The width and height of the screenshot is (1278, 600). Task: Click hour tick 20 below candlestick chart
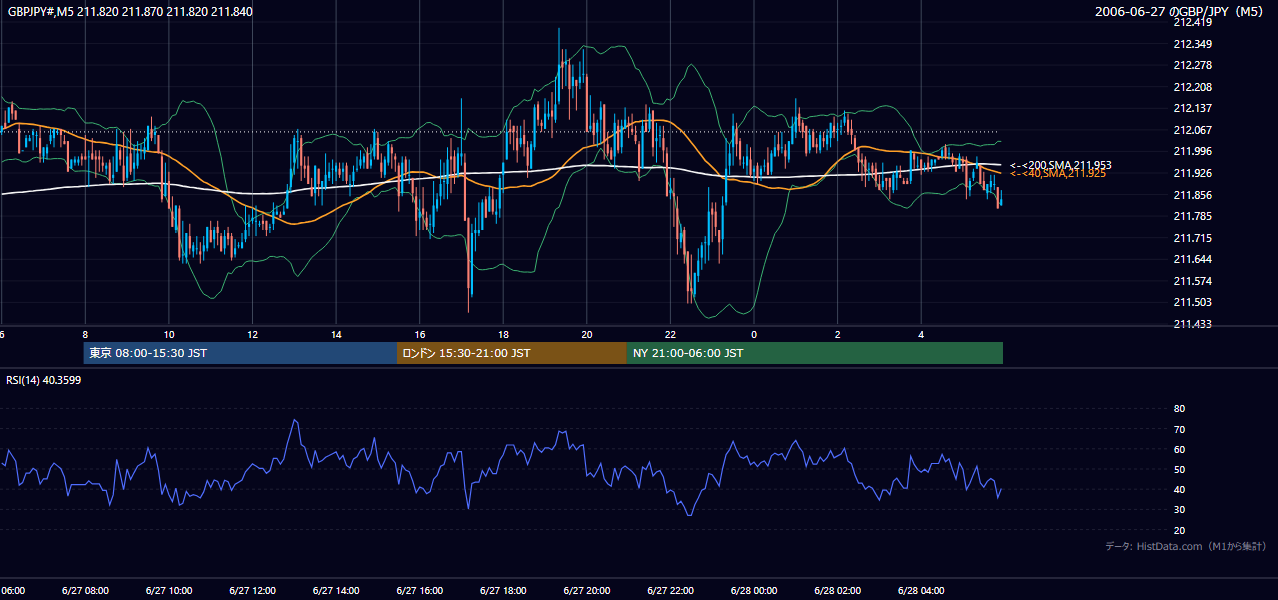[587, 335]
